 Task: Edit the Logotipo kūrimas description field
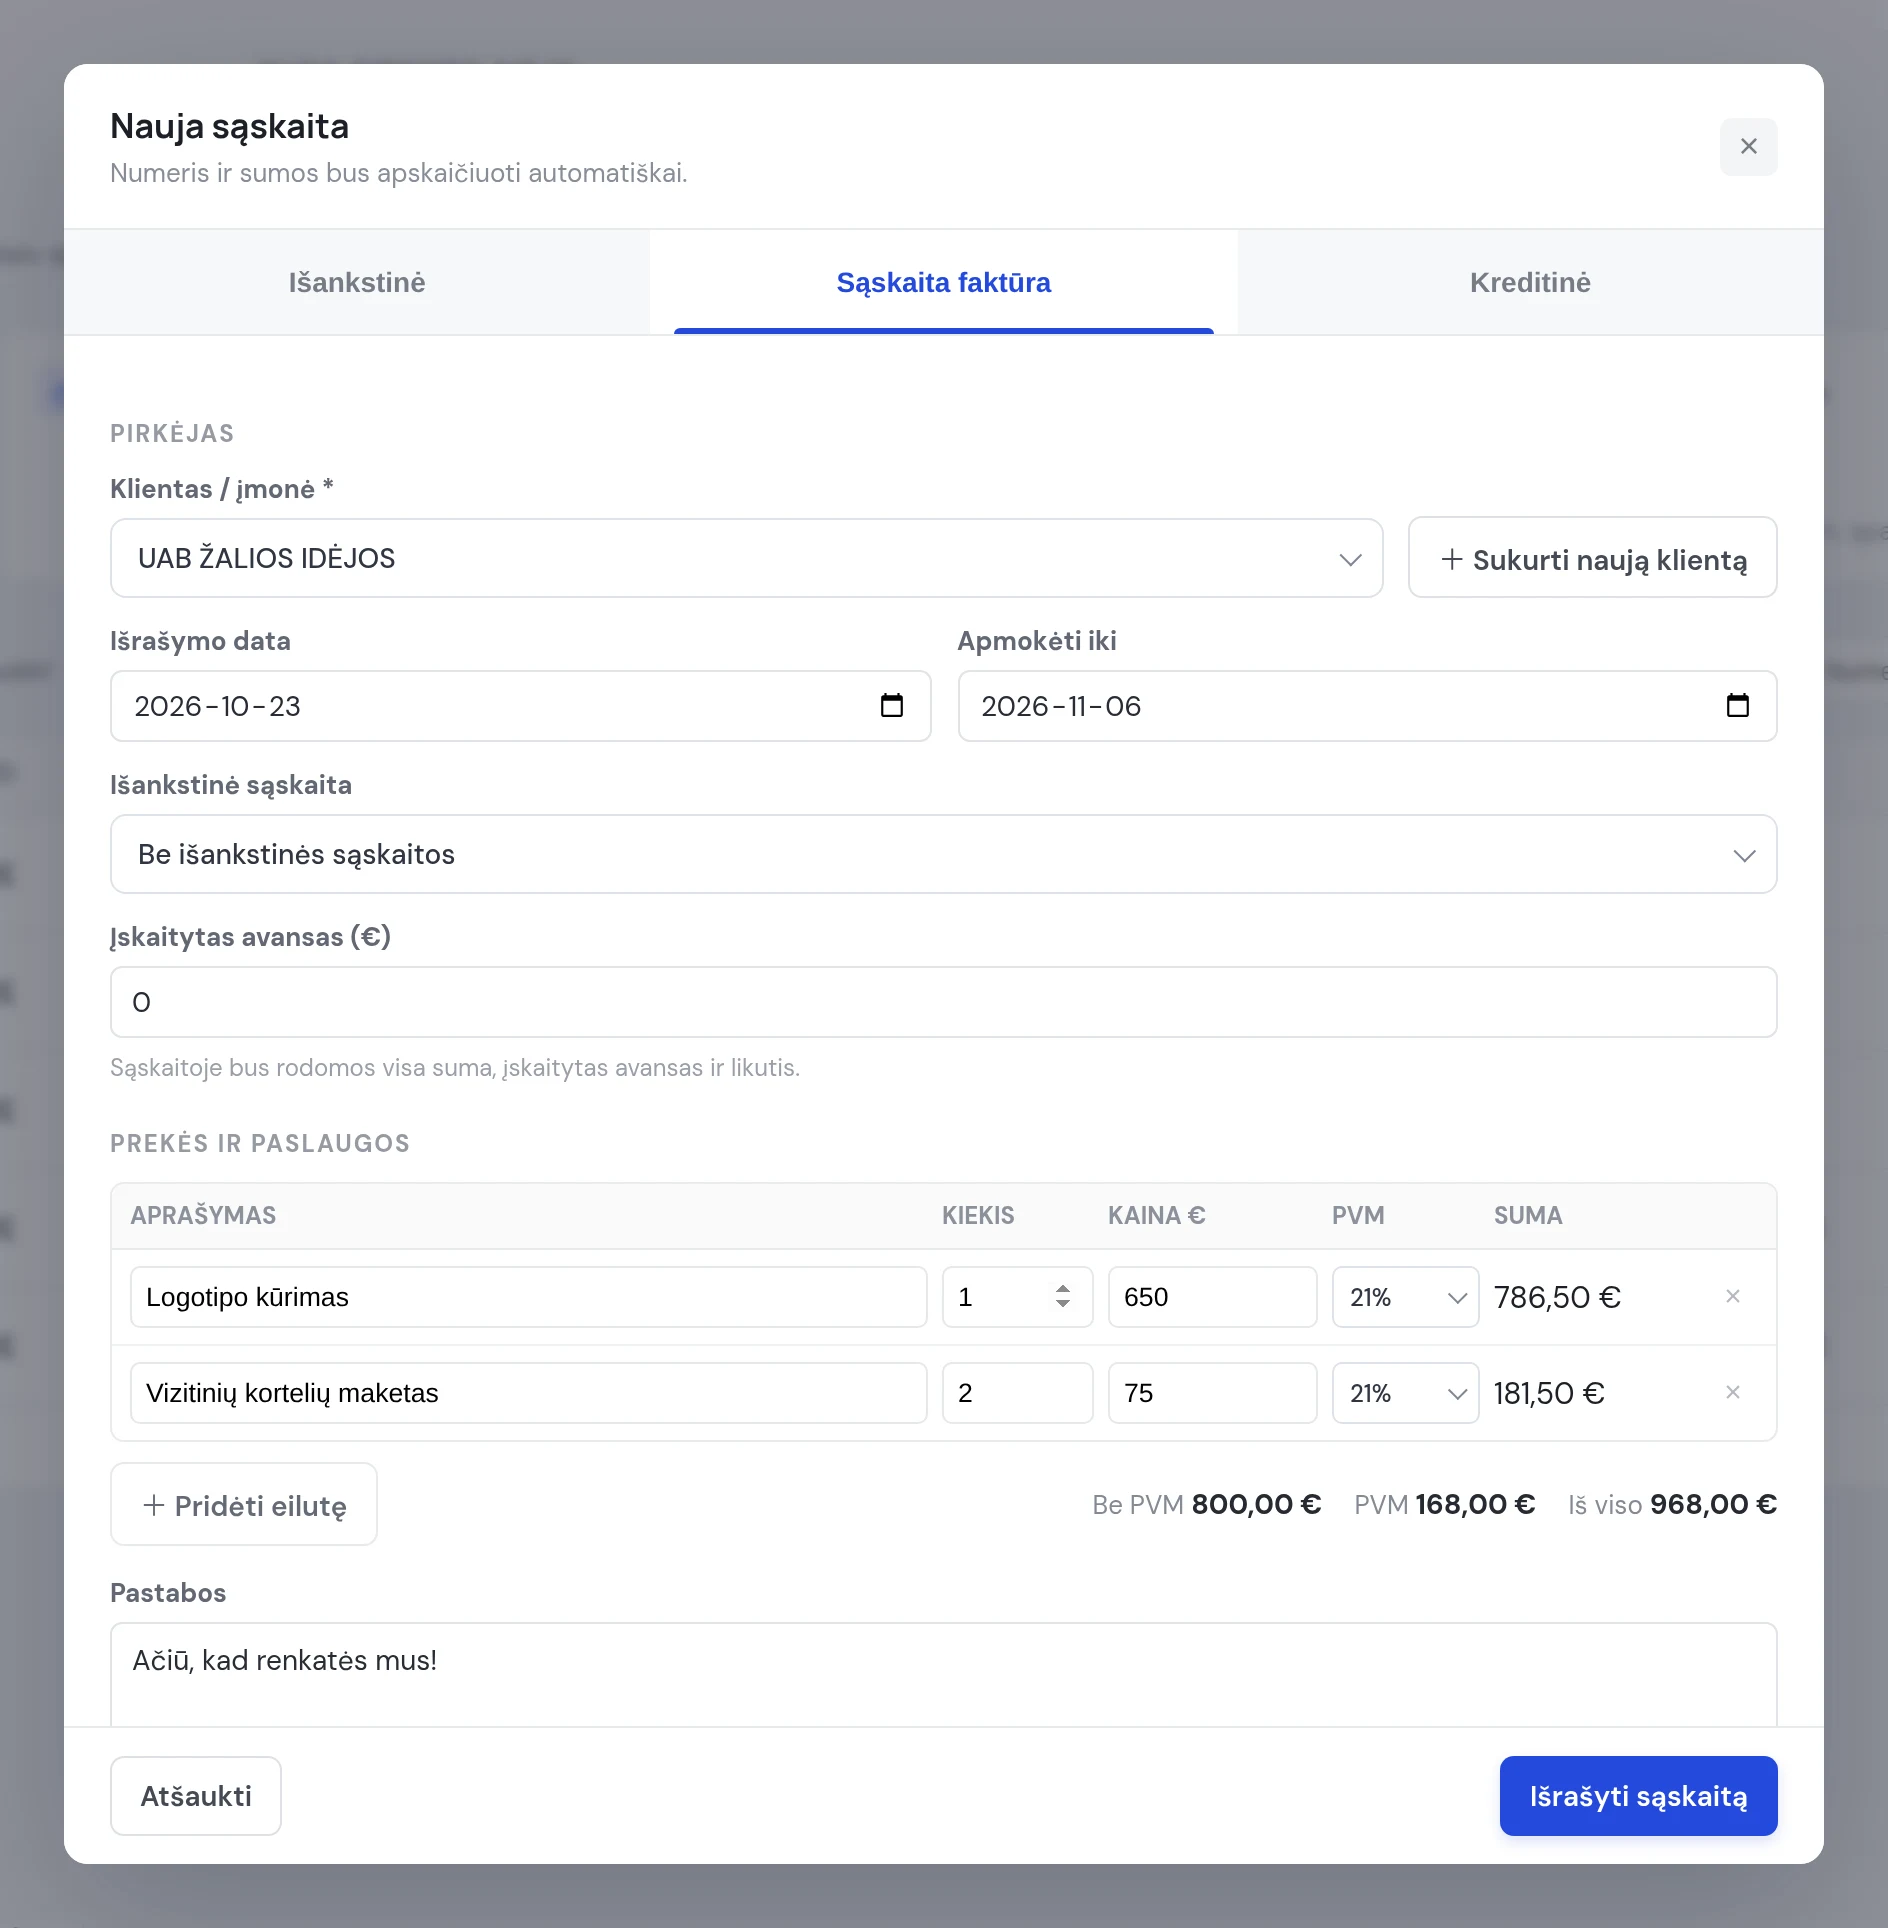click(x=528, y=1297)
